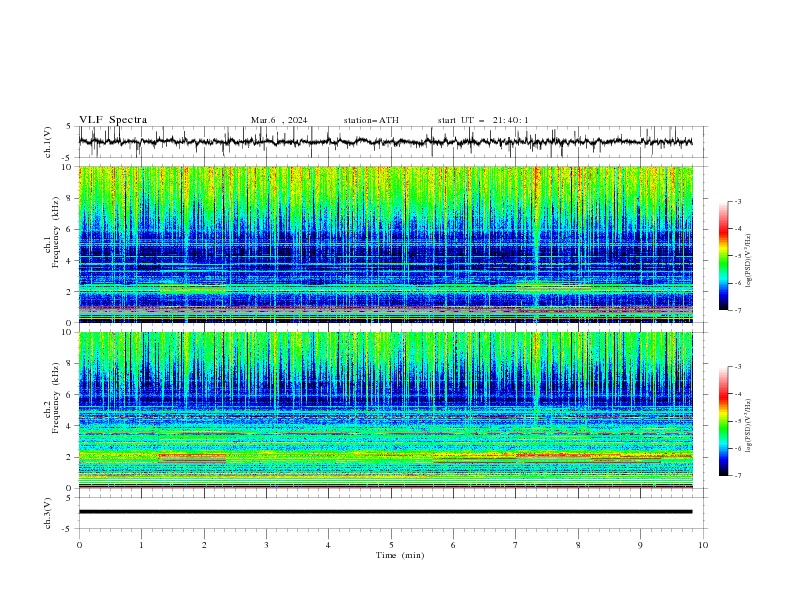The width and height of the screenshot is (792, 612).
Task: Click the "VLF Spectra" title text
Action: click(113, 120)
